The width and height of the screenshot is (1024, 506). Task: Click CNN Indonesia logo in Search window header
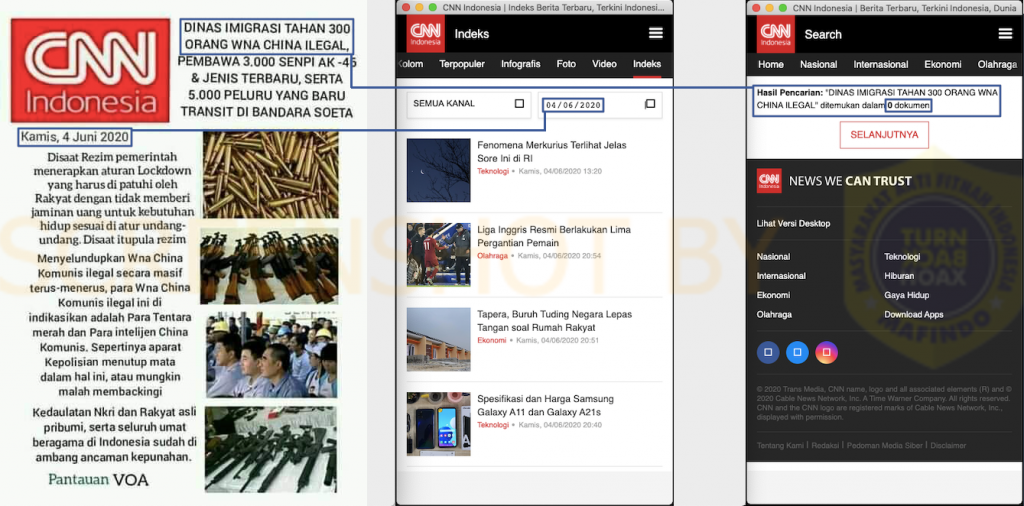[x=775, y=34]
